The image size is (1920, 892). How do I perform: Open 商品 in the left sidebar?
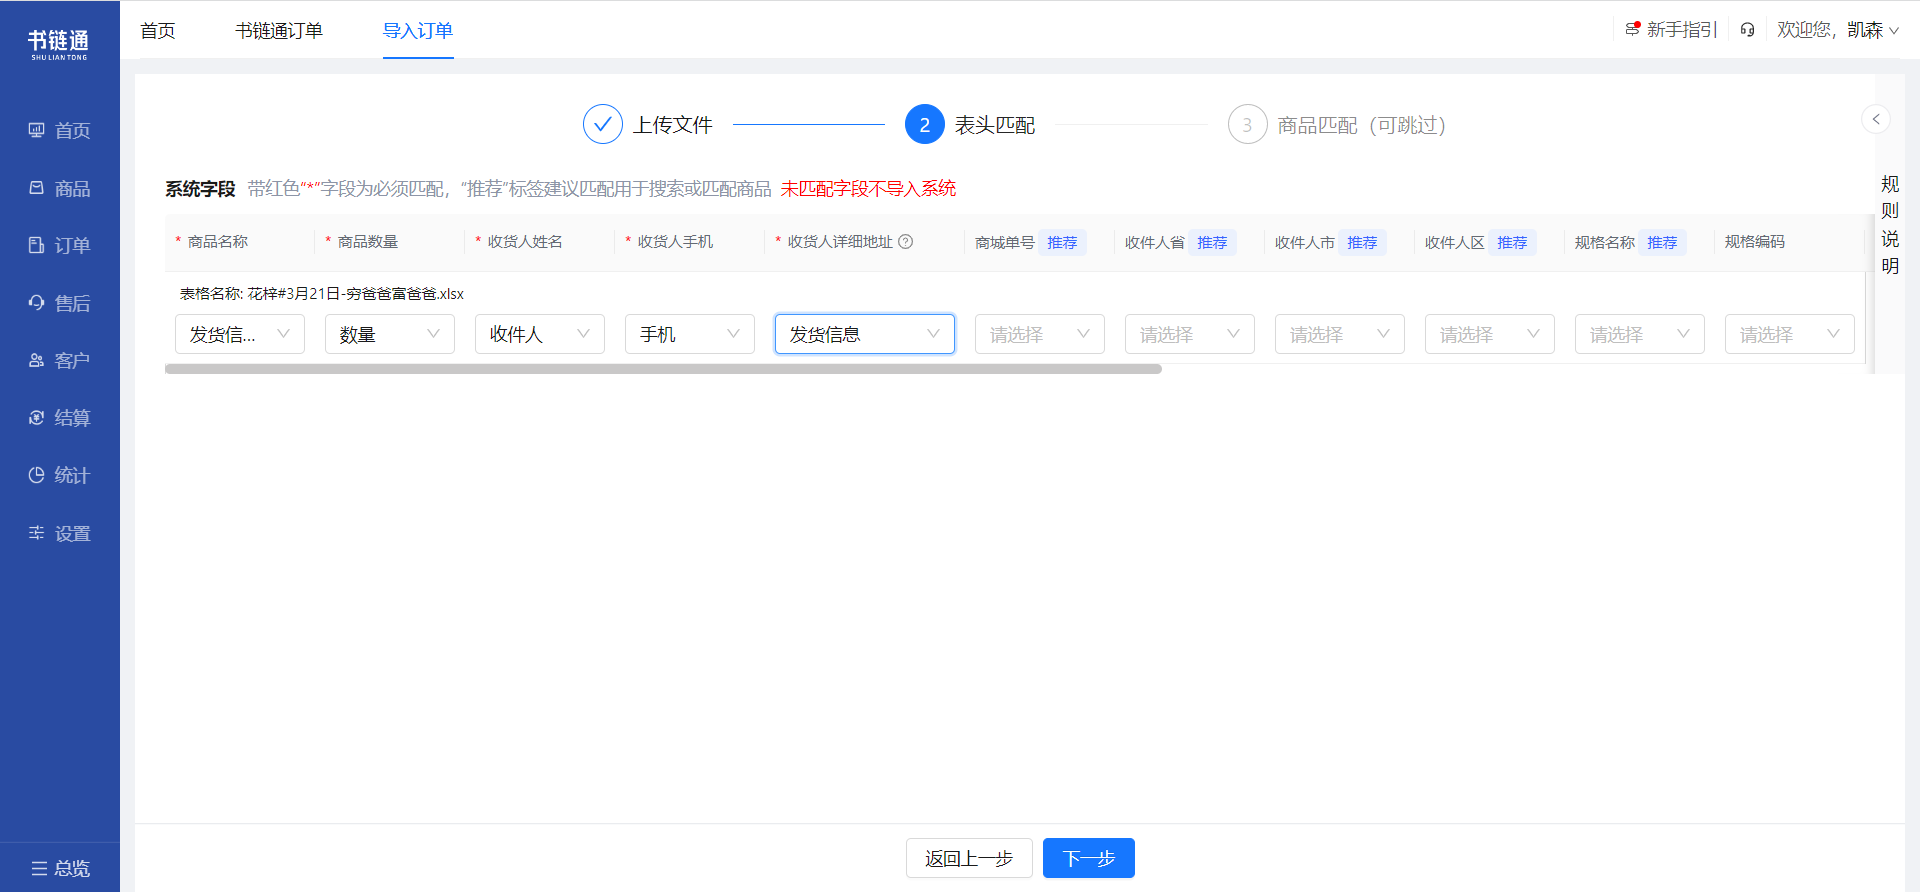[x=59, y=189]
